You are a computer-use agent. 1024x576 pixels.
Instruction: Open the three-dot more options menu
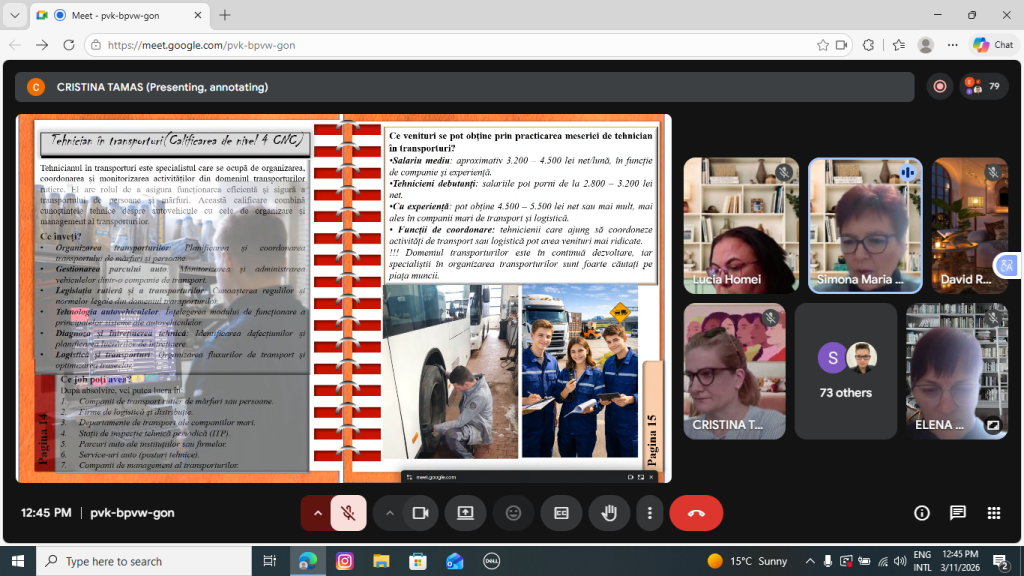coord(650,513)
